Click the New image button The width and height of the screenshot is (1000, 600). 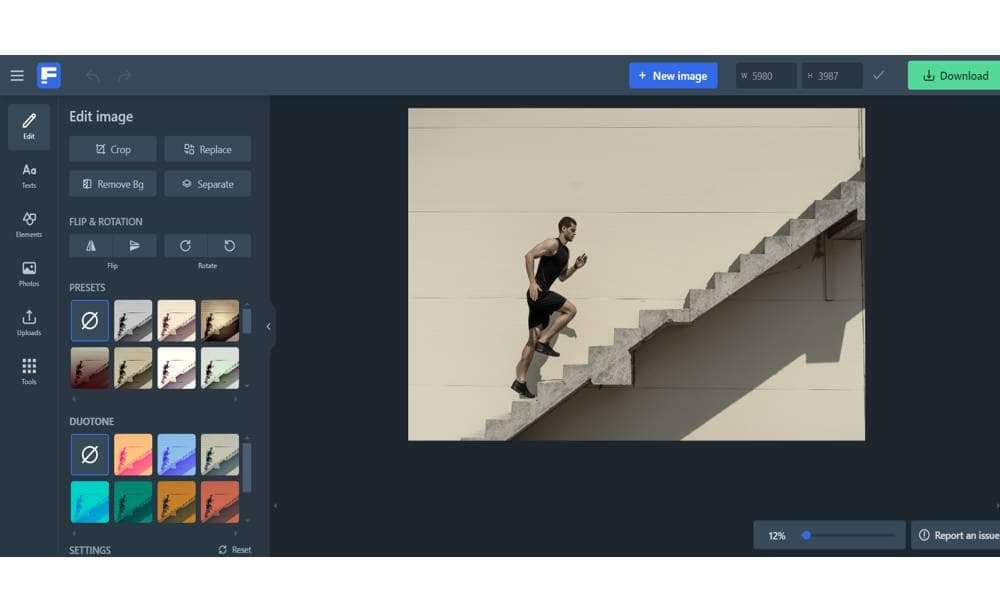[672, 76]
